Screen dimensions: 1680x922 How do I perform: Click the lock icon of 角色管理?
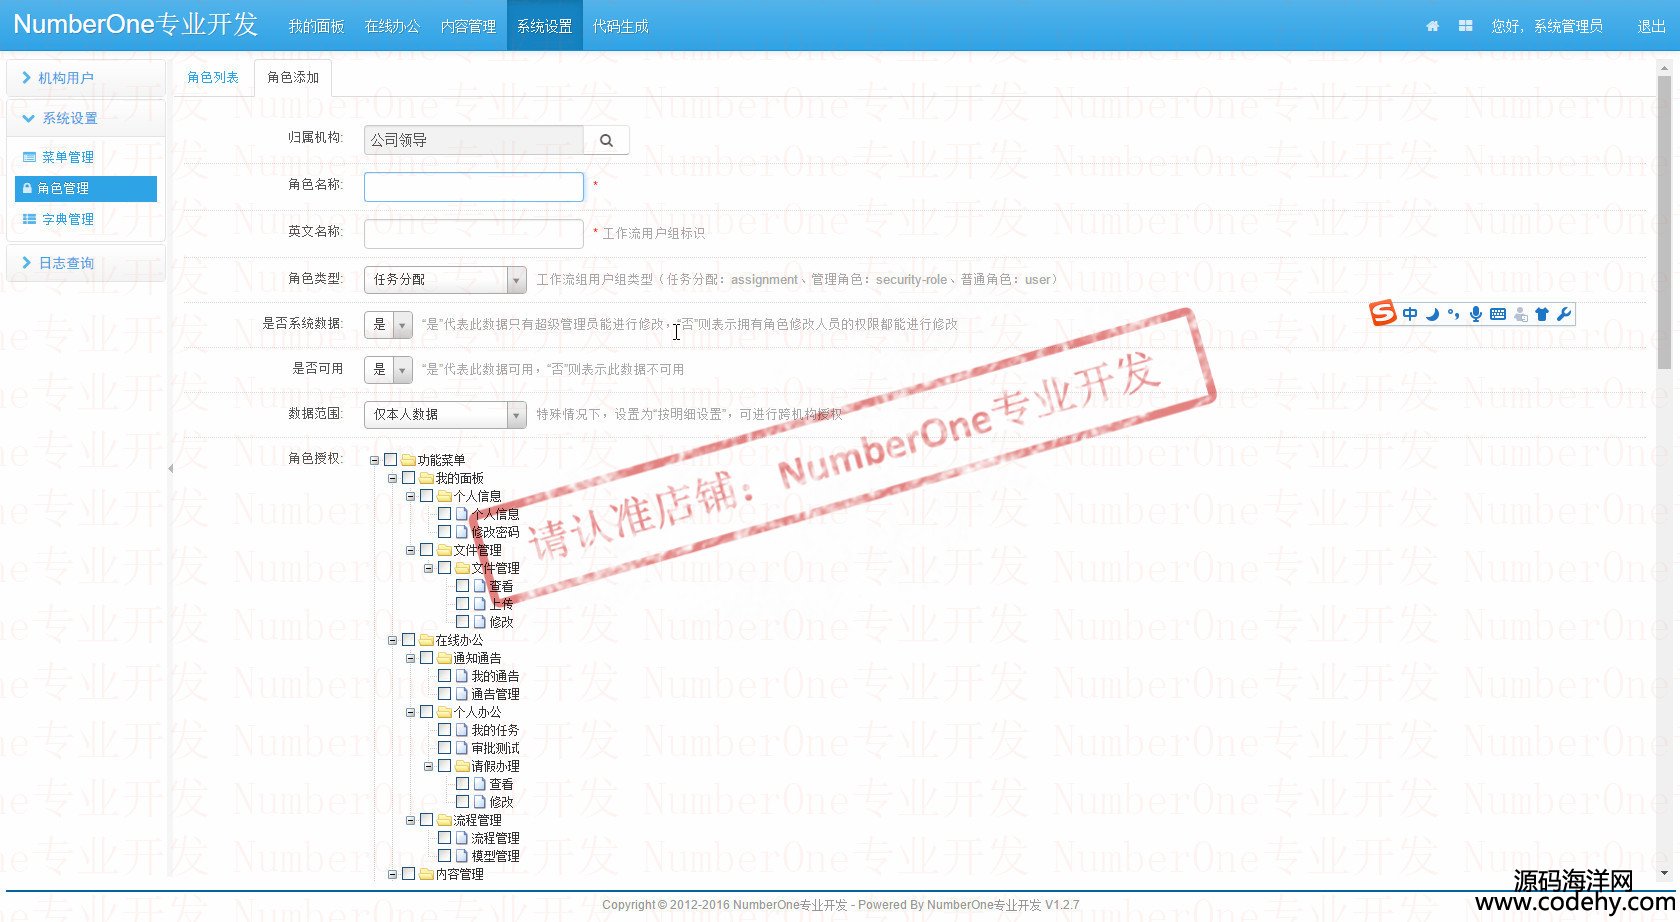(27, 188)
